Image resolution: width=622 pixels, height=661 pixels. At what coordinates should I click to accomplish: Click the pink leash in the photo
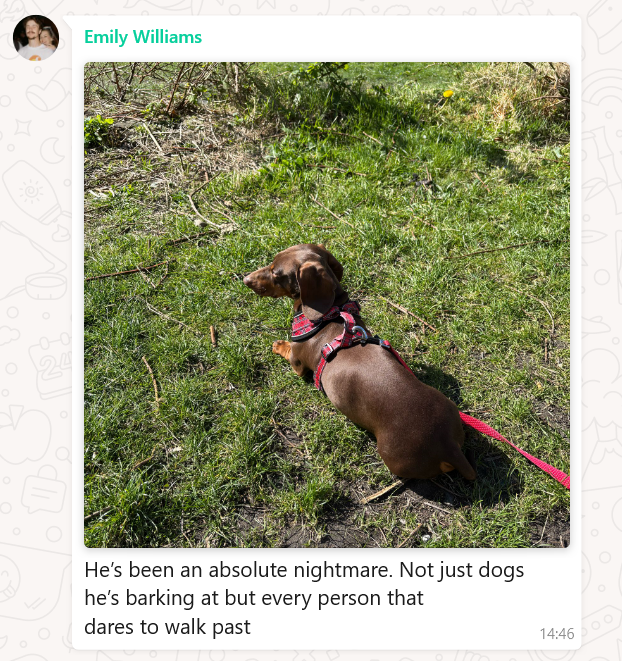click(514, 449)
